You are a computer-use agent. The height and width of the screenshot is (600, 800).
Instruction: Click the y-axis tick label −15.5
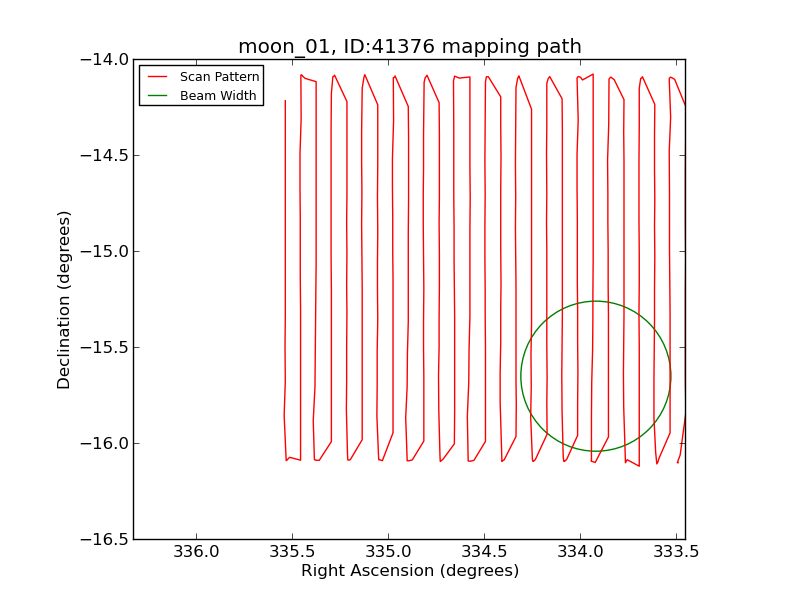click(x=104, y=347)
